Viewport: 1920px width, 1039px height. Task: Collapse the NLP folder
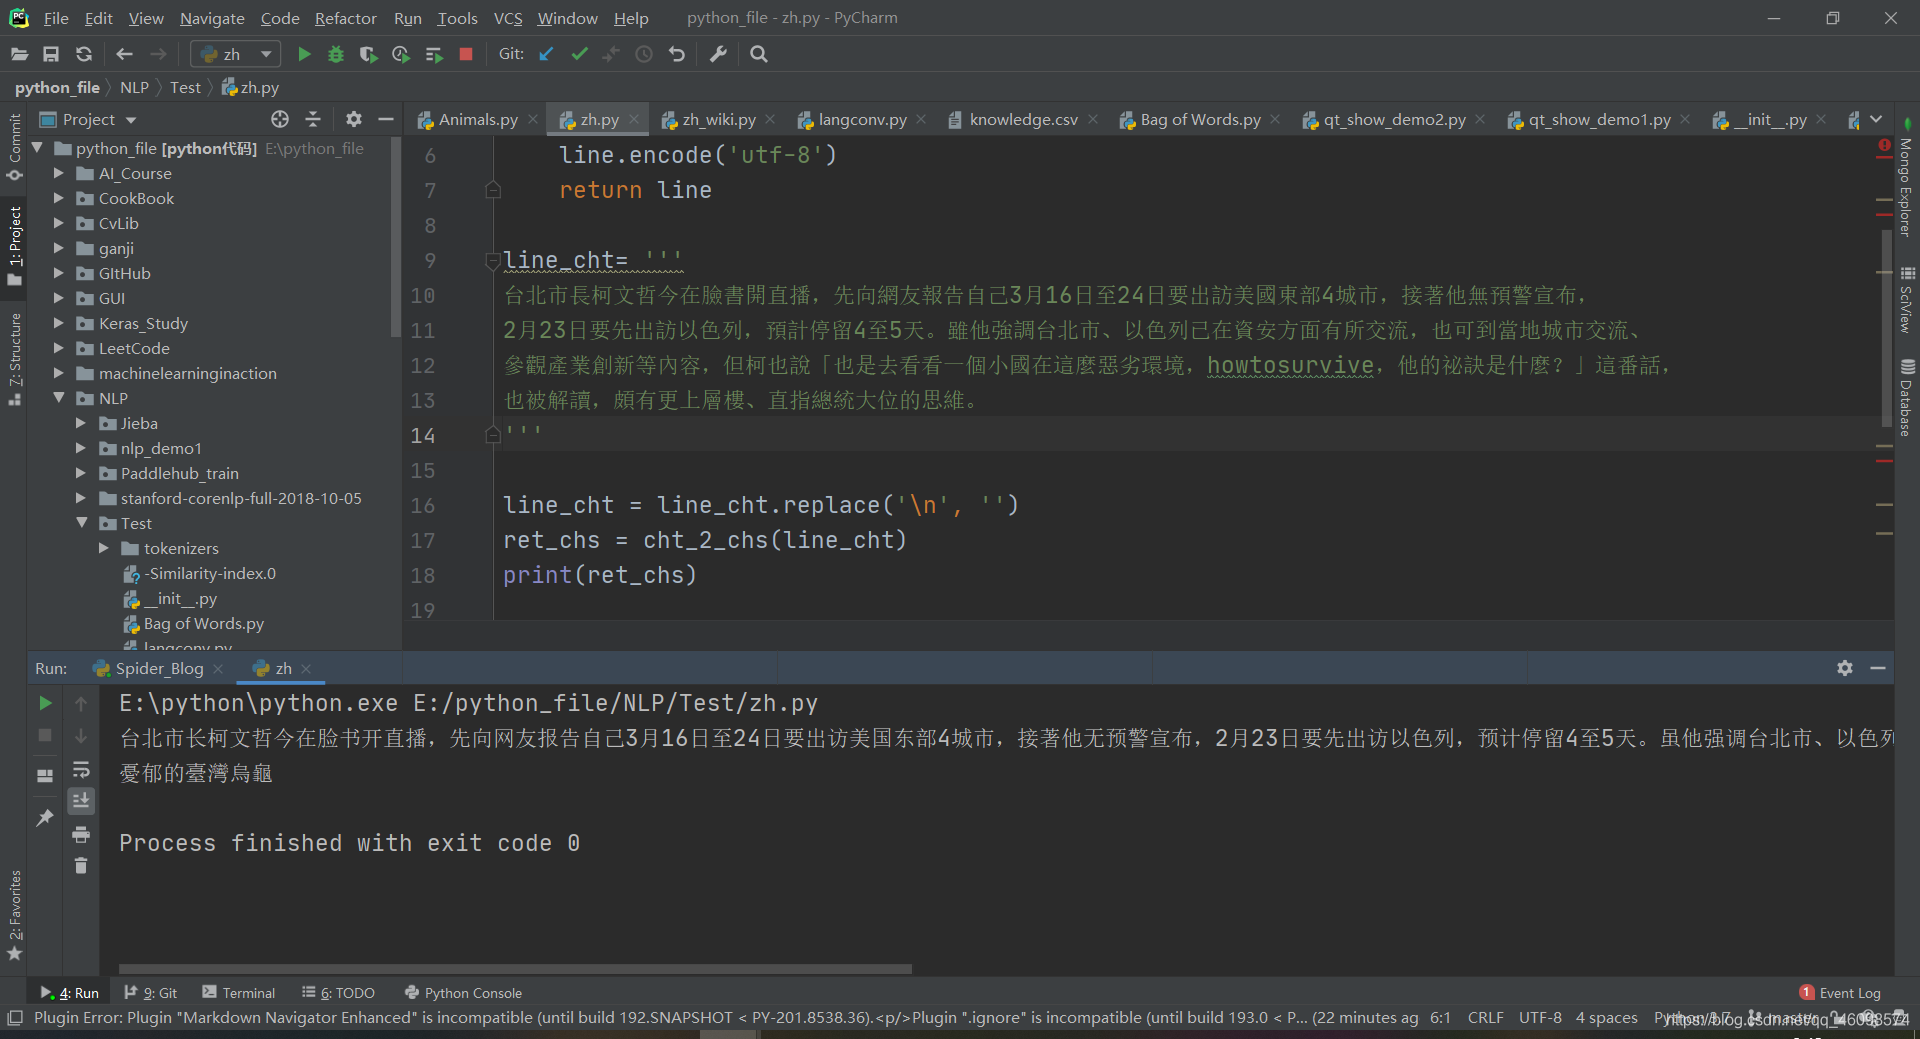[59, 398]
